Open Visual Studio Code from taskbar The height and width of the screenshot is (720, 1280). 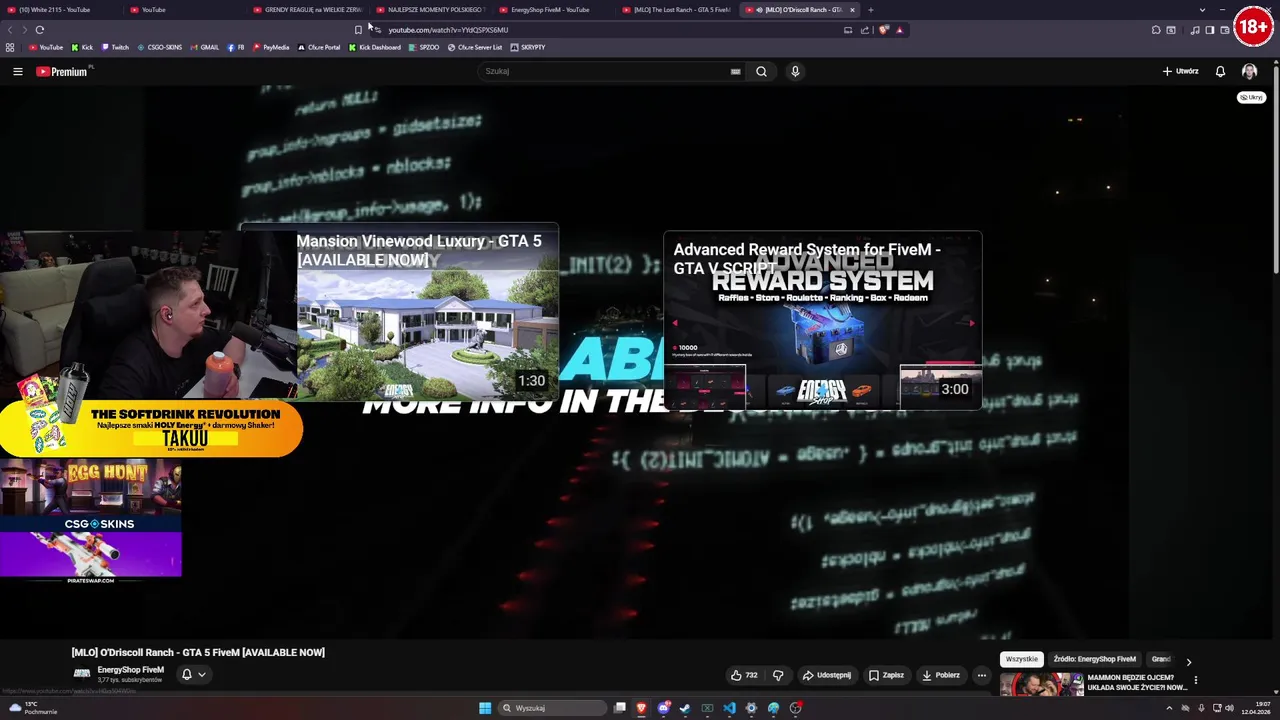tap(729, 708)
